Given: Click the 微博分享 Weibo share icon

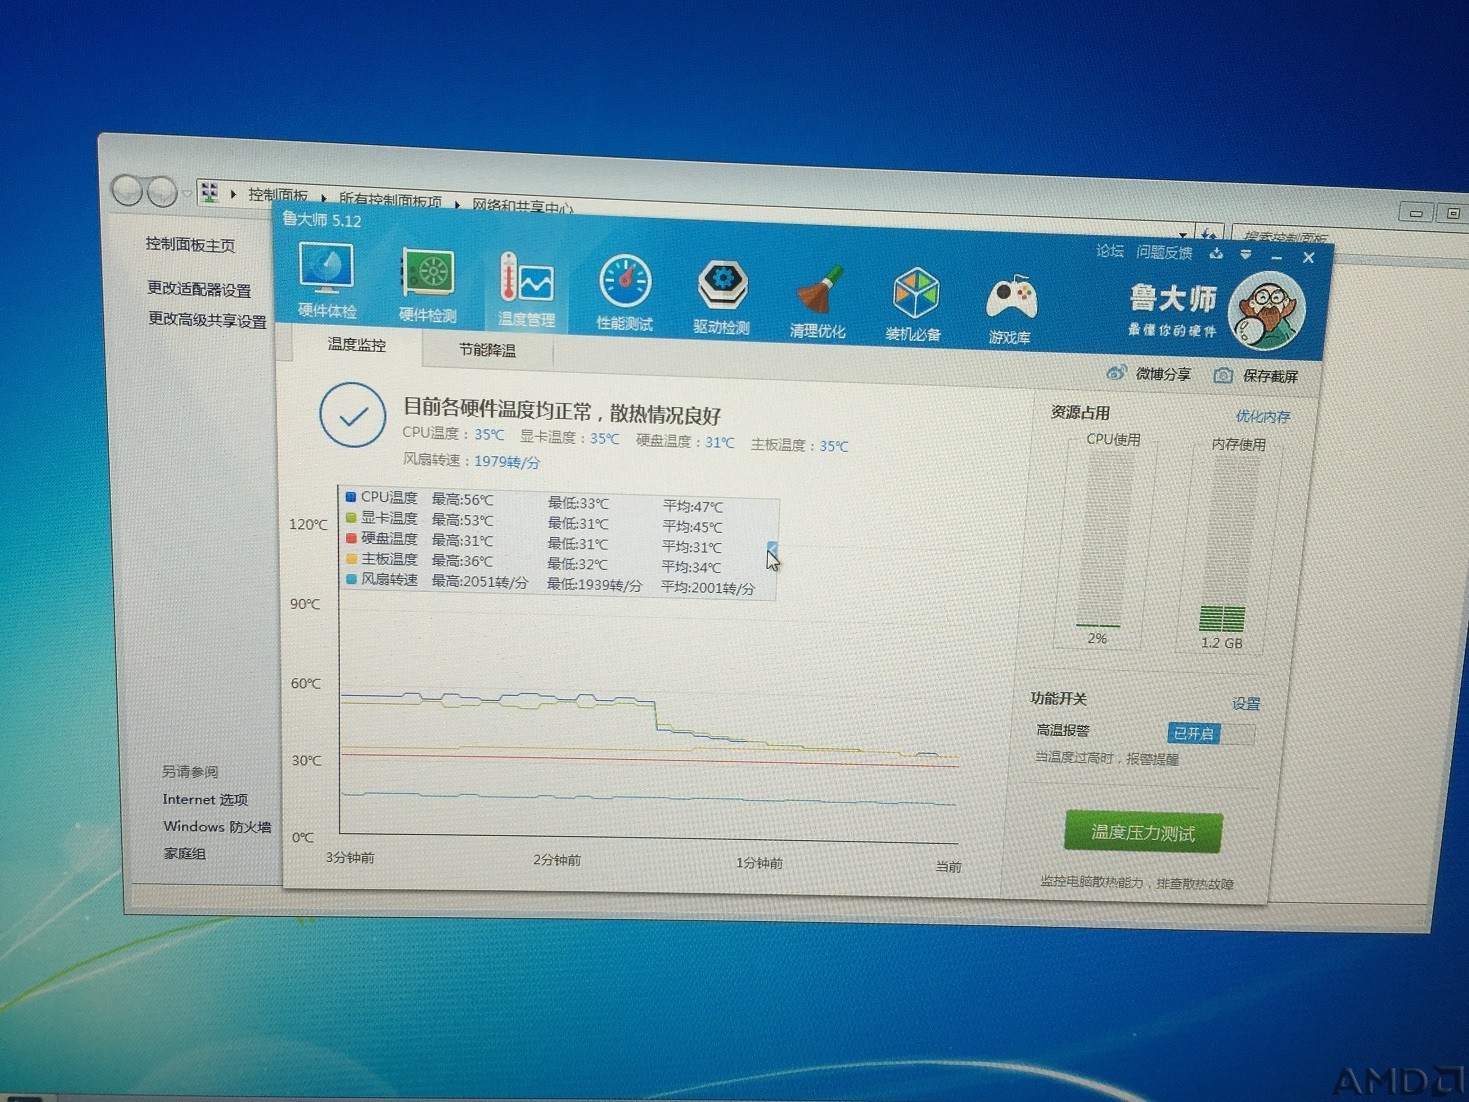Looking at the screenshot, I should (1116, 372).
